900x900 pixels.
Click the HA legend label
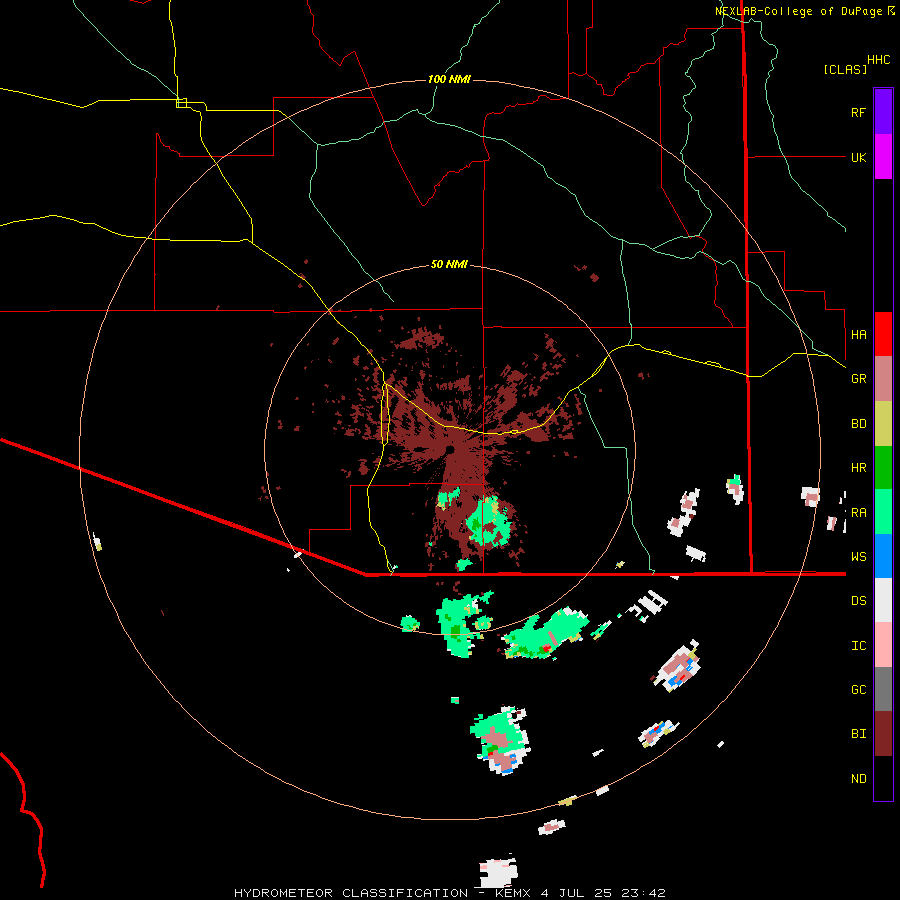click(858, 334)
